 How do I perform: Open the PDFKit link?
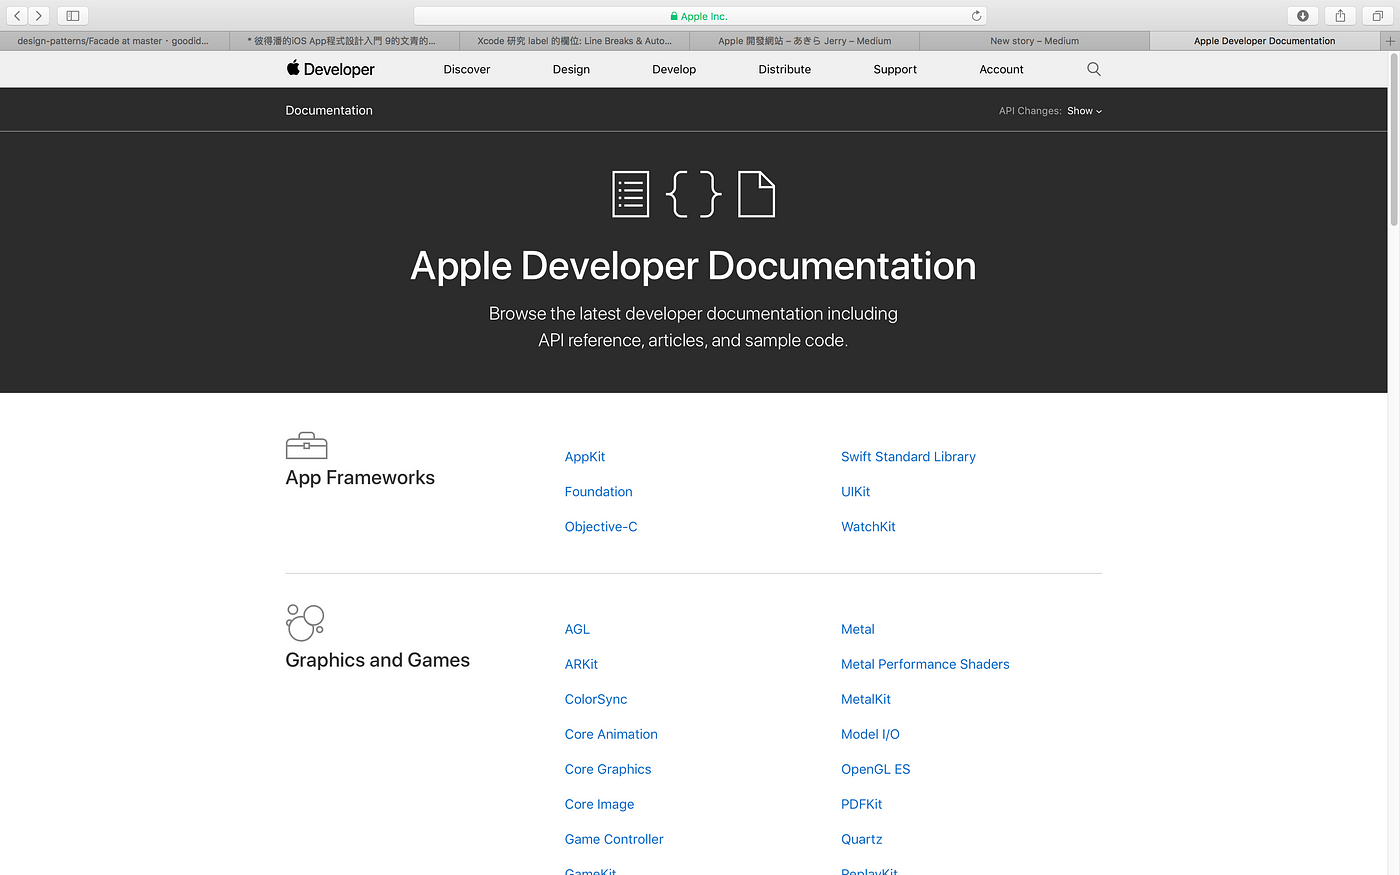coord(862,804)
